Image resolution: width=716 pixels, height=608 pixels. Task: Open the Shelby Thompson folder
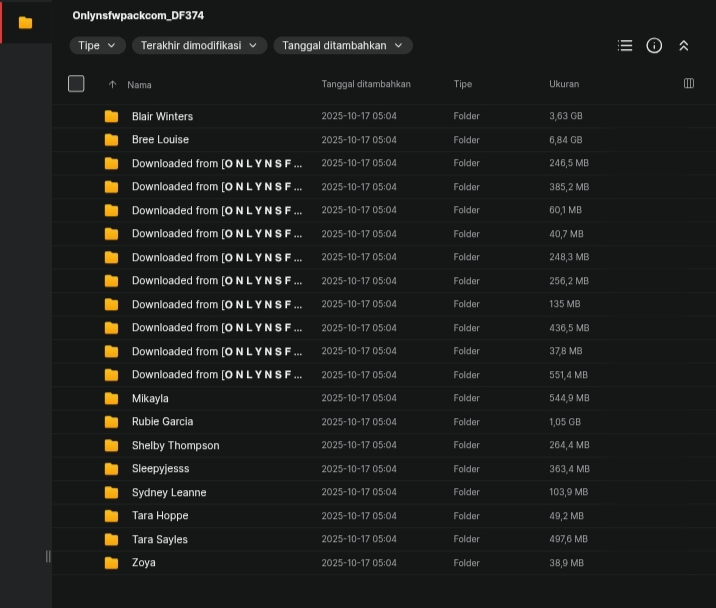click(175, 445)
